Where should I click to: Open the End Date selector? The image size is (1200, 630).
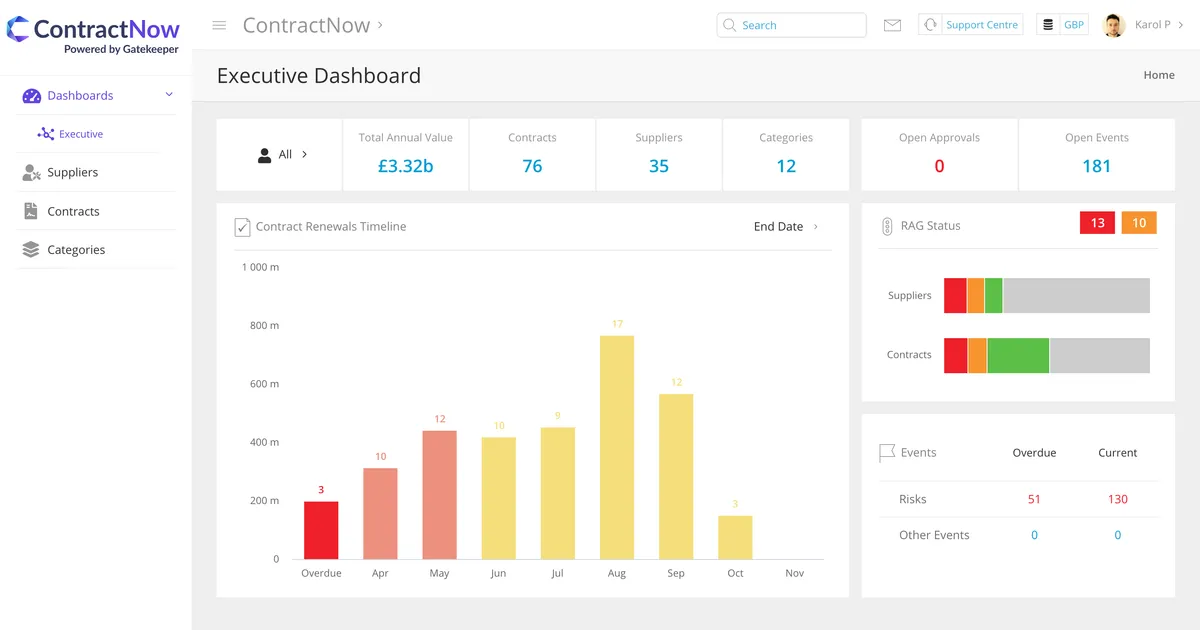(x=786, y=227)
